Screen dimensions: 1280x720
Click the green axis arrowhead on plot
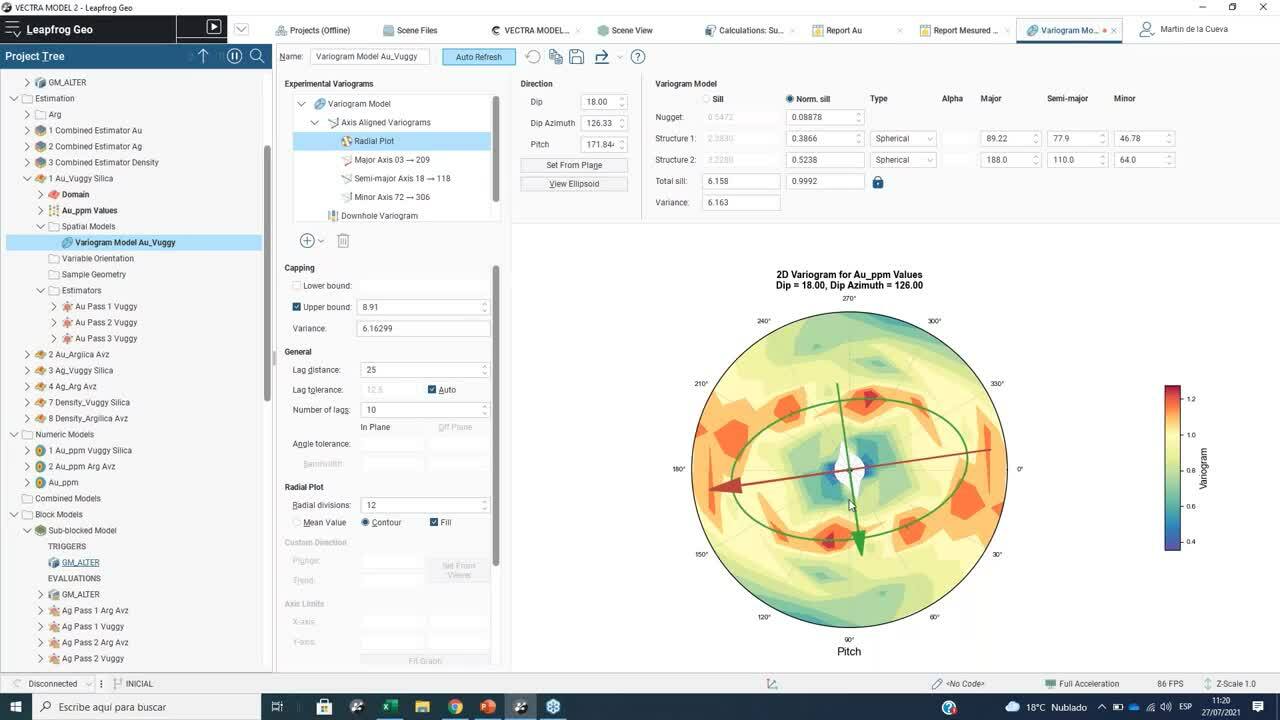(x=859, y=542)
